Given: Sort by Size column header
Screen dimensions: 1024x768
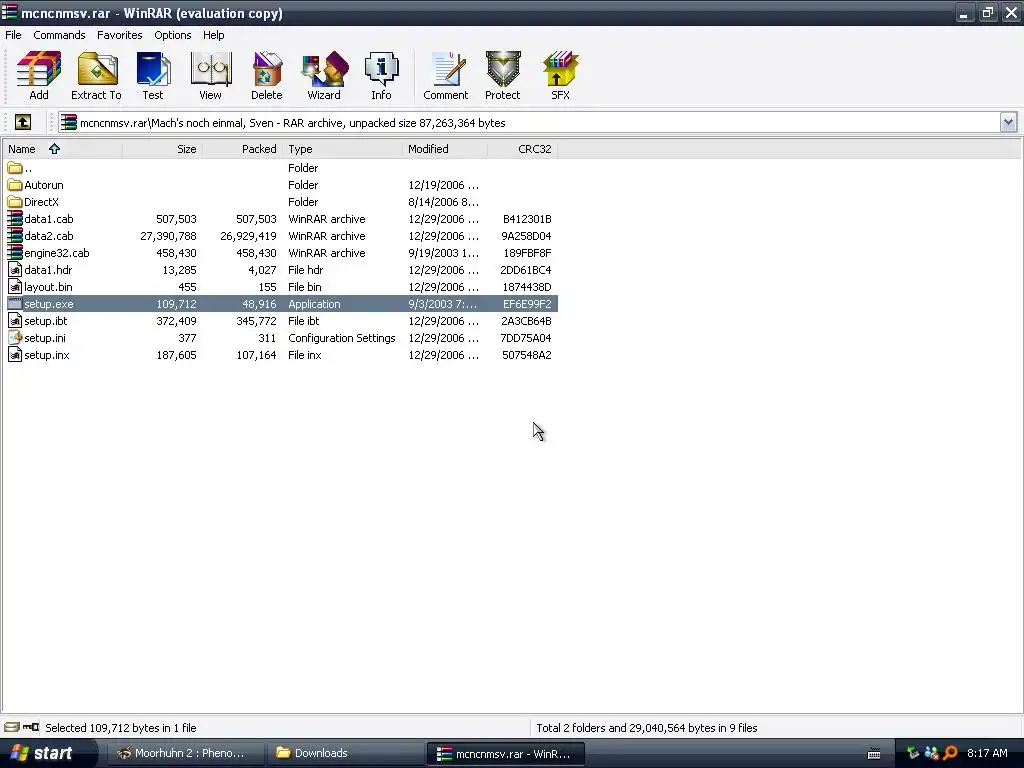Looking at the screenshot, I should tap(162, 149).
